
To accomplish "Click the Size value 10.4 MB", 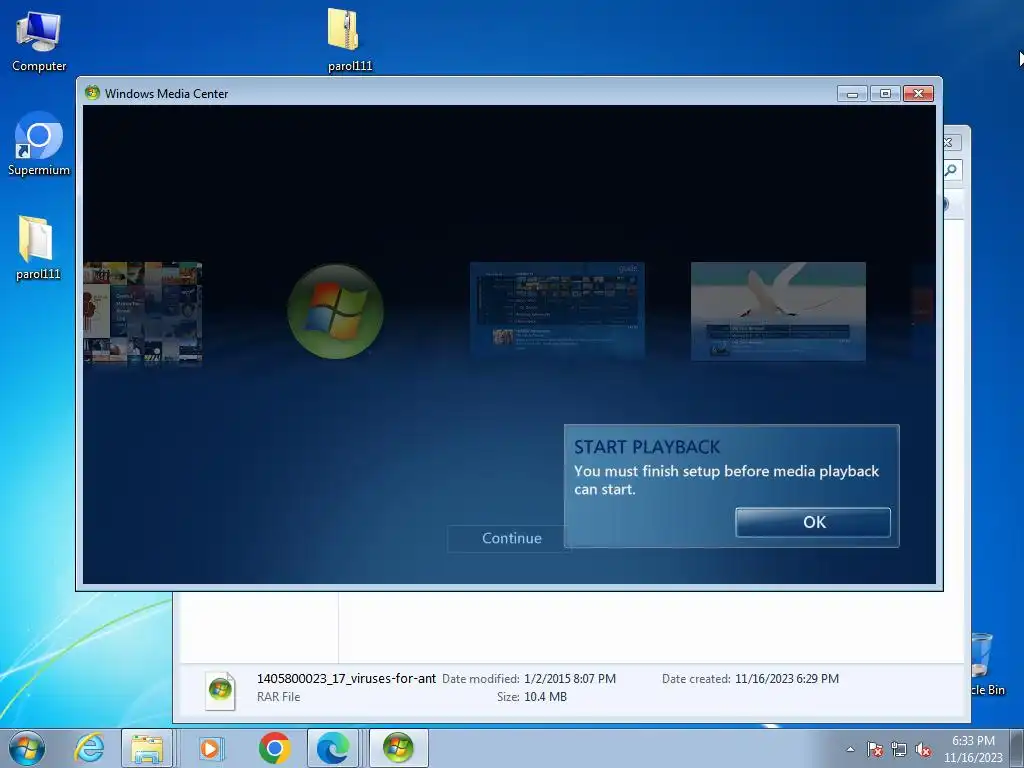I will [545, 697].
